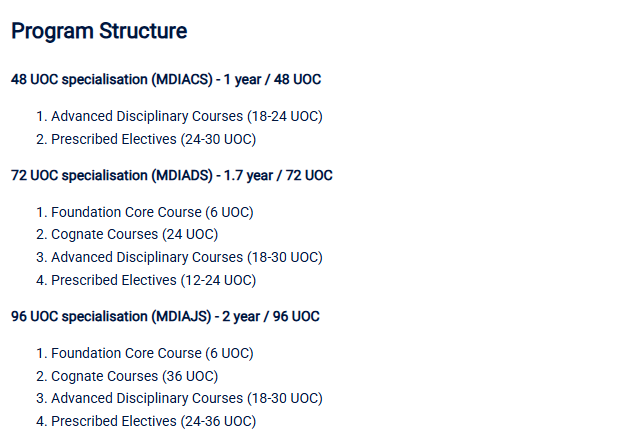The height and width of the screenshot is (440, 625).
Task: Select Advanced Disciplinary Courses (18-24 UOC) item
Action: pyautogui.click(x=186, y=116)
